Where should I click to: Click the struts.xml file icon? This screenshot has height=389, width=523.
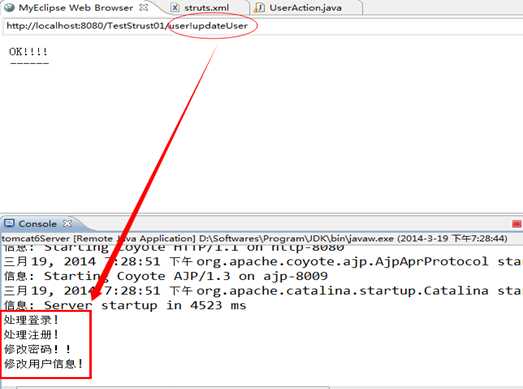175,8
